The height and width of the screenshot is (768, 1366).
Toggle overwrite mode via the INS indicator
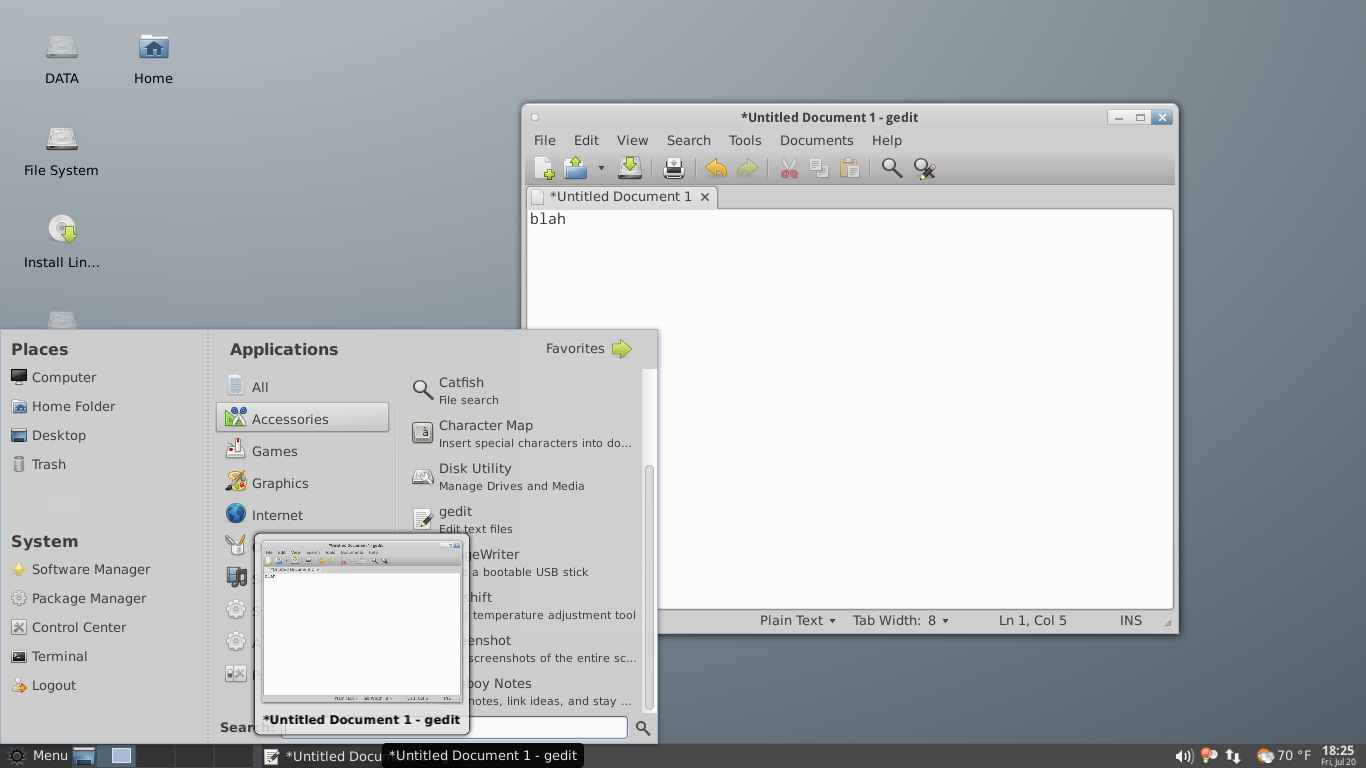point(1130,620)
